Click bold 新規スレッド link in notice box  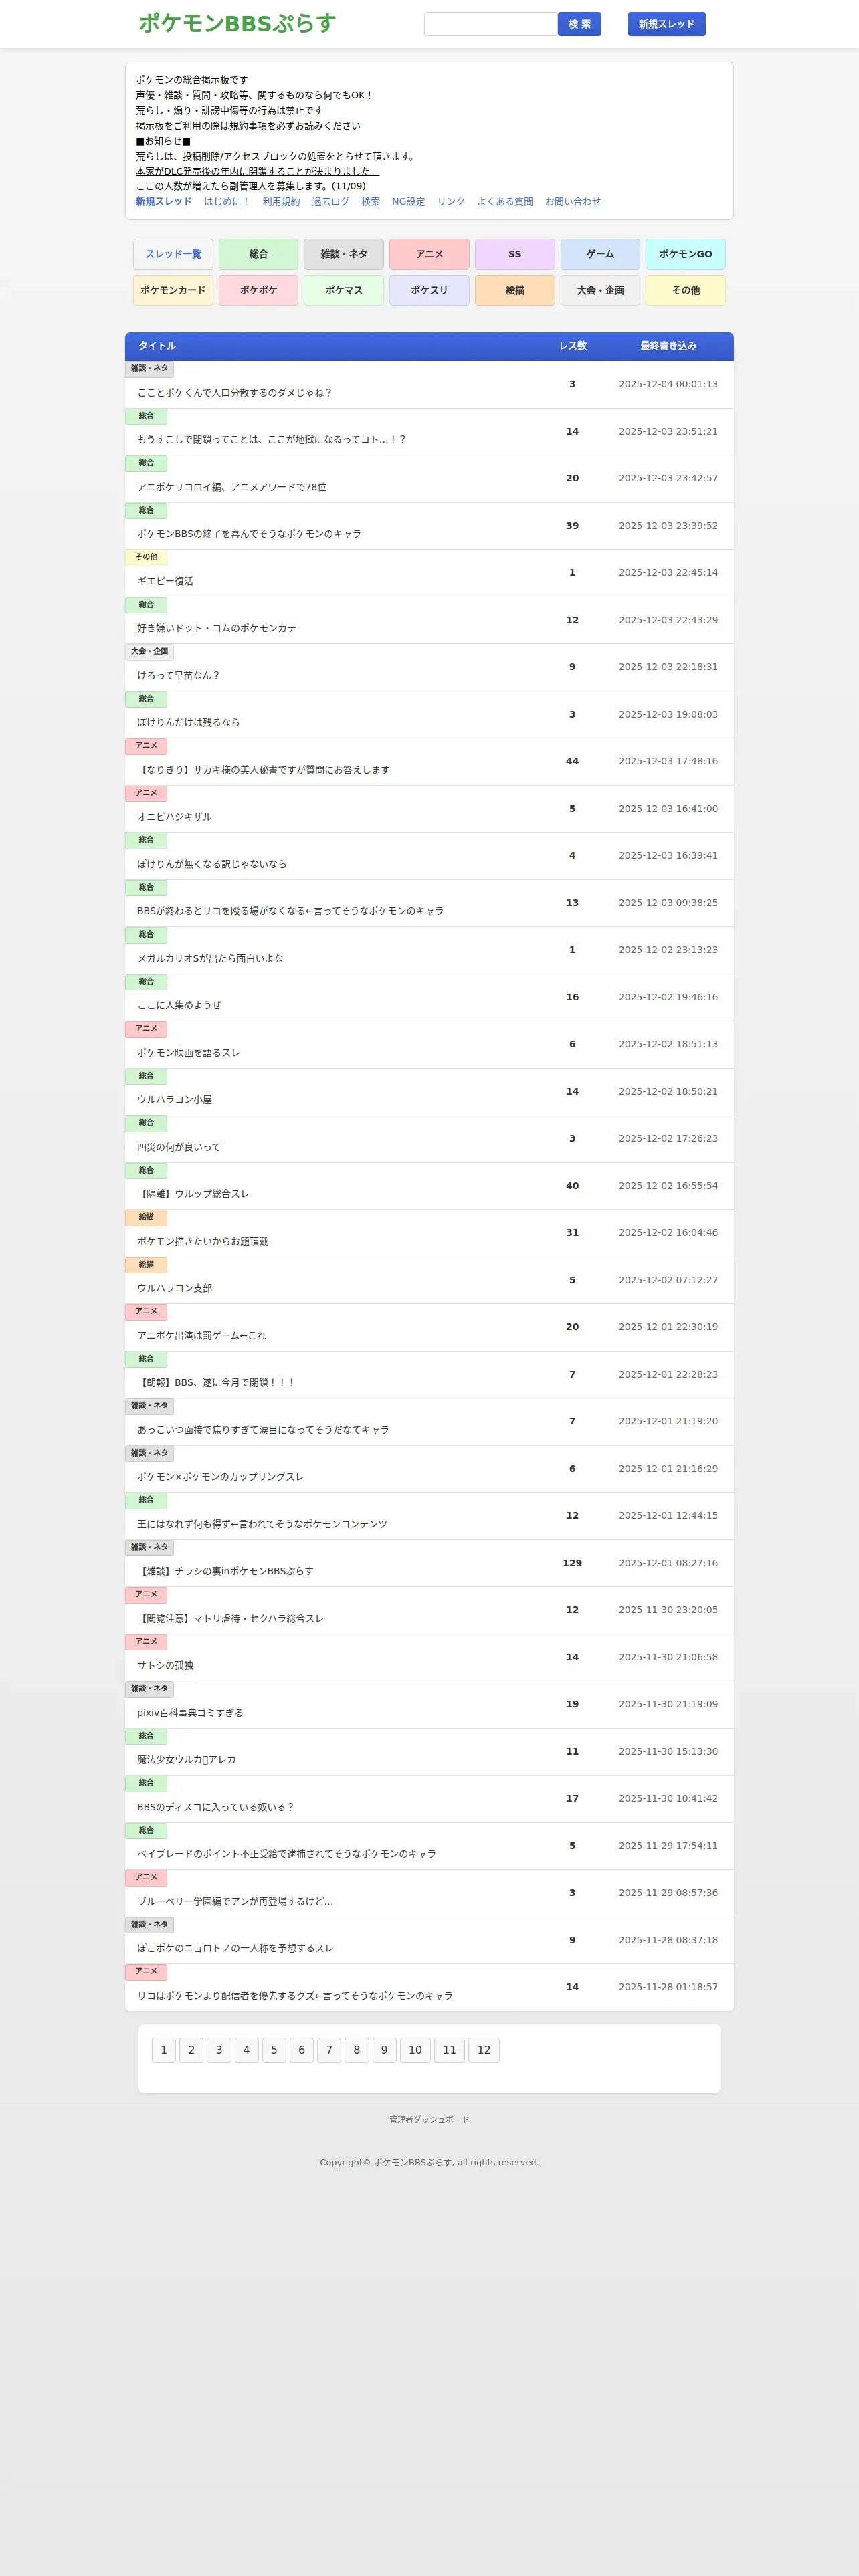tap(164, 201)
